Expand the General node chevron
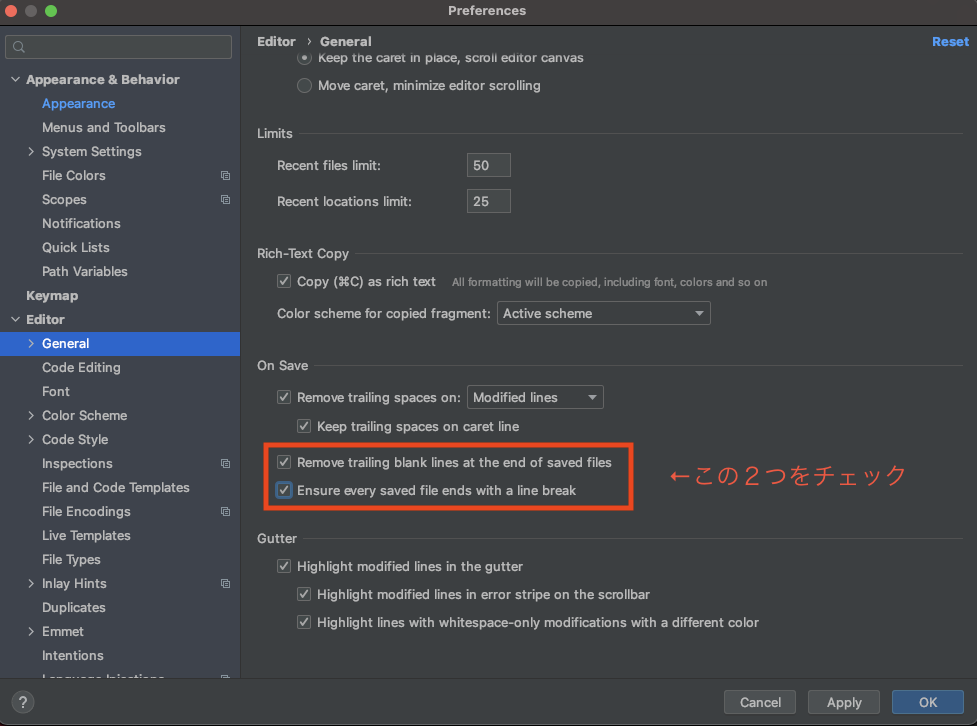The height and width of the screenshot is (726, 977). 31,343
